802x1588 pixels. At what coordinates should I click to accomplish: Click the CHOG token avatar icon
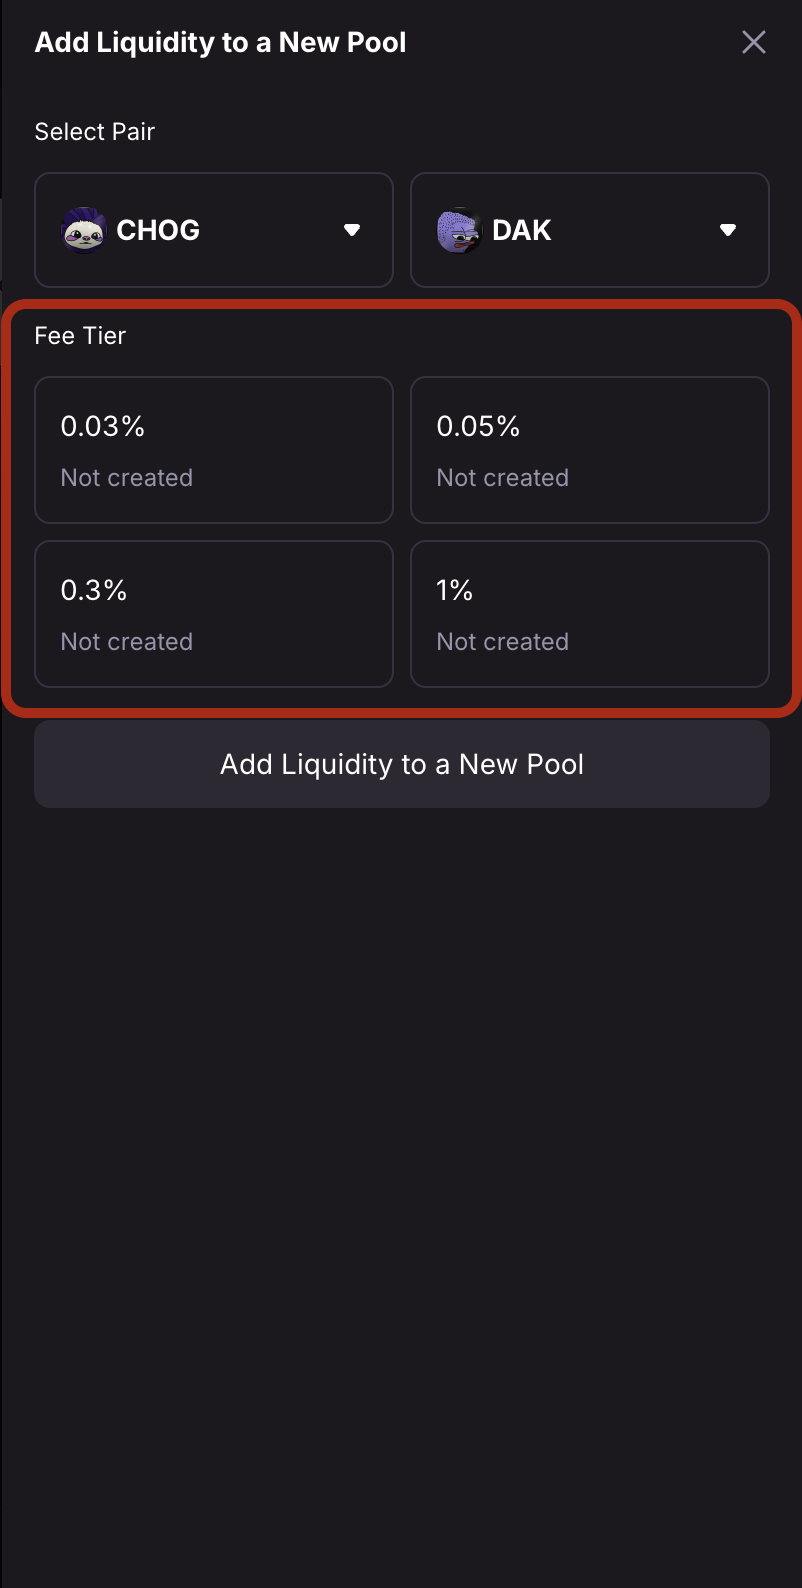84,230
